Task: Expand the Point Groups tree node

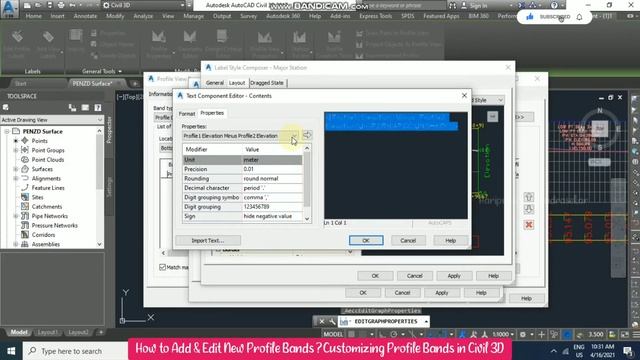Action: tap(16, 150)
